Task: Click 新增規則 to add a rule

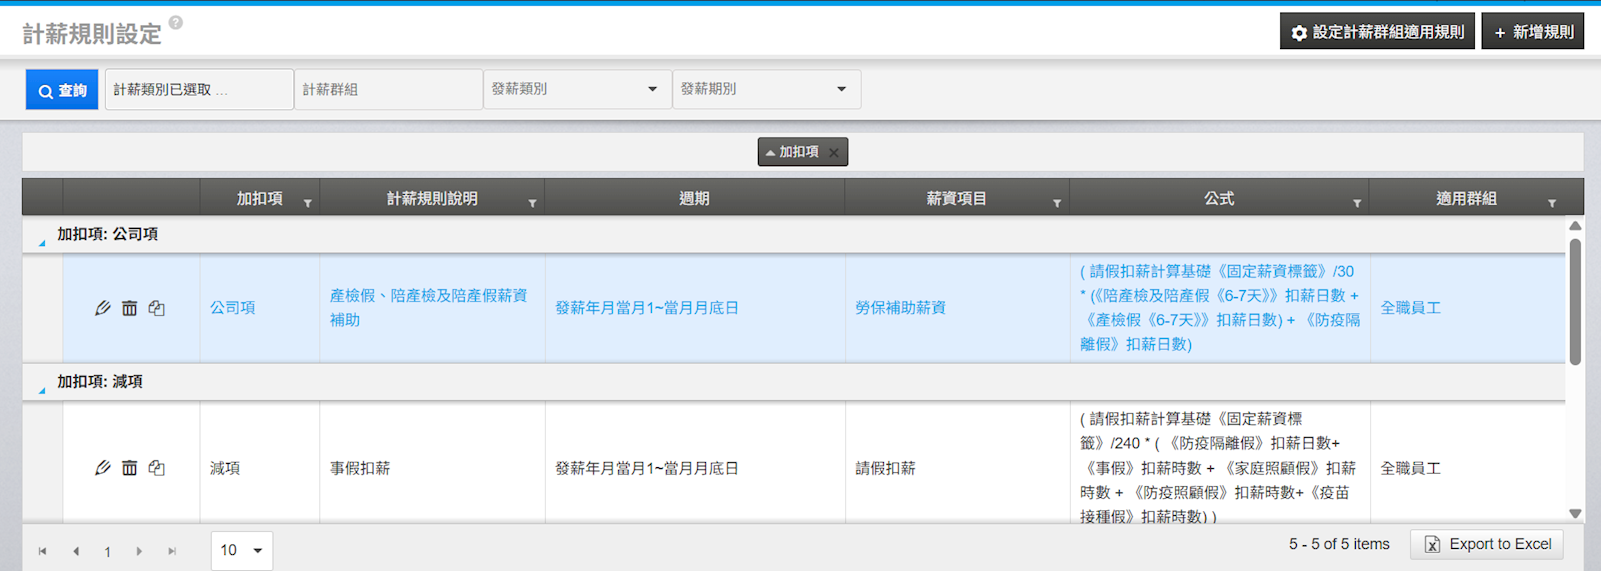Action: [1533, 32]
